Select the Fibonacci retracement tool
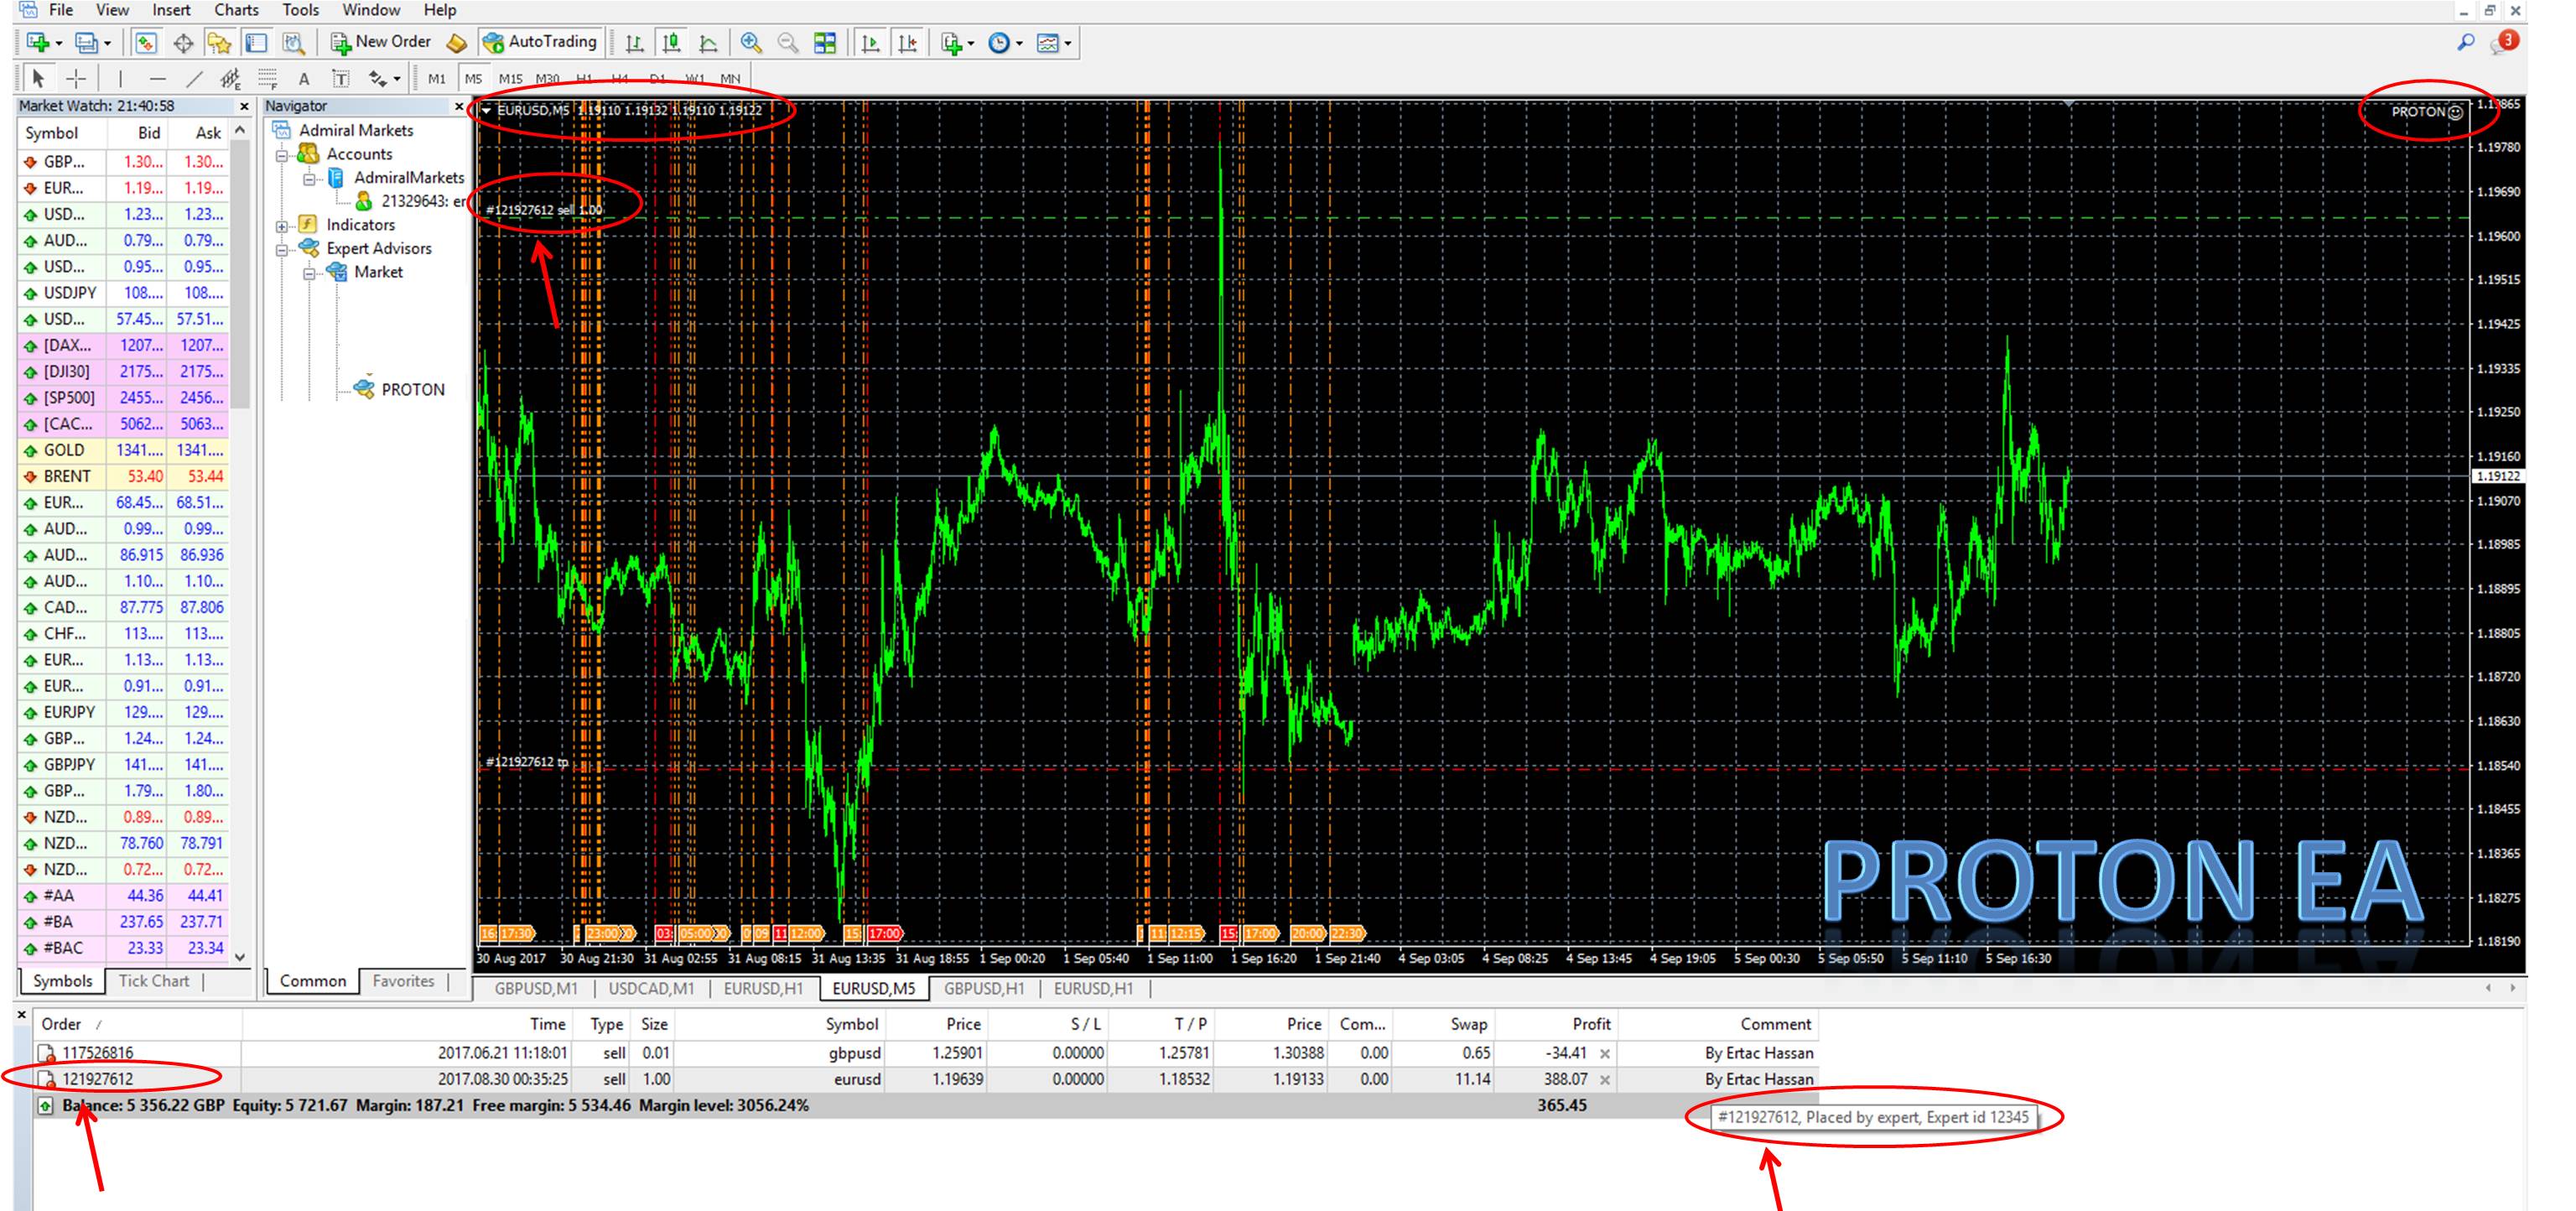This screenshot has height=1211, width=2576. (267, 78)
